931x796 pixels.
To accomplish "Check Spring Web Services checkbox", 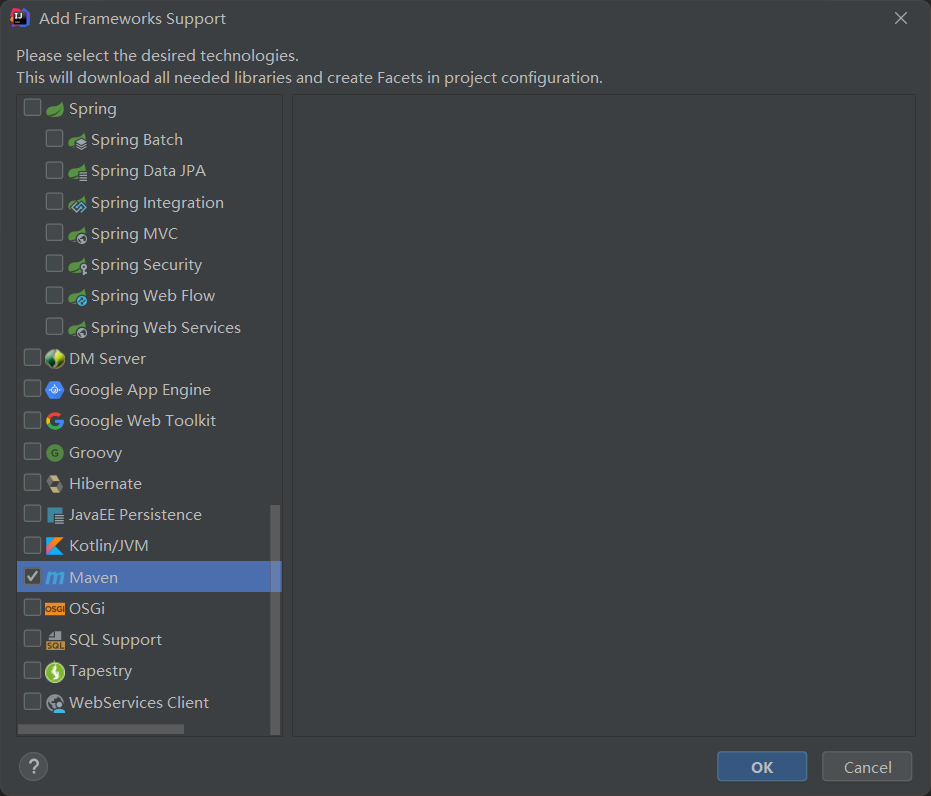I will [x=55, y=326].
